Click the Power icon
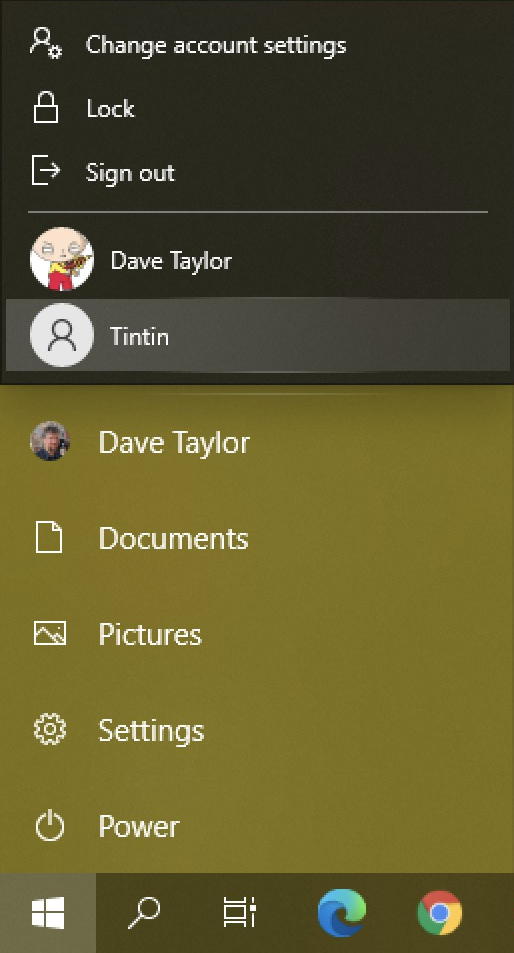Image resolution: width=514 pixels, height=953 pixels. click(x=49, y=827)
